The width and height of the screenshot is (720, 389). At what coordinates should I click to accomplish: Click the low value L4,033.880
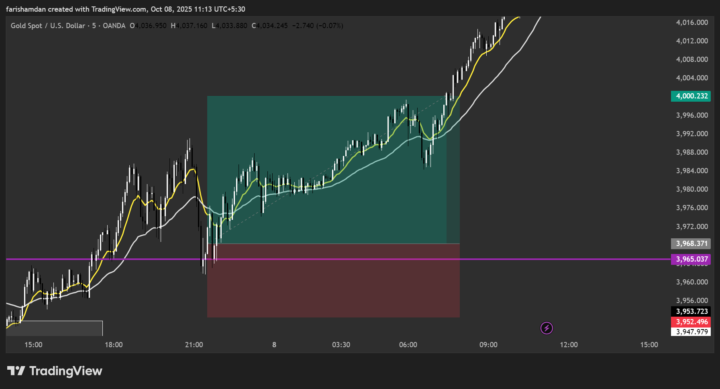[230, 26]
